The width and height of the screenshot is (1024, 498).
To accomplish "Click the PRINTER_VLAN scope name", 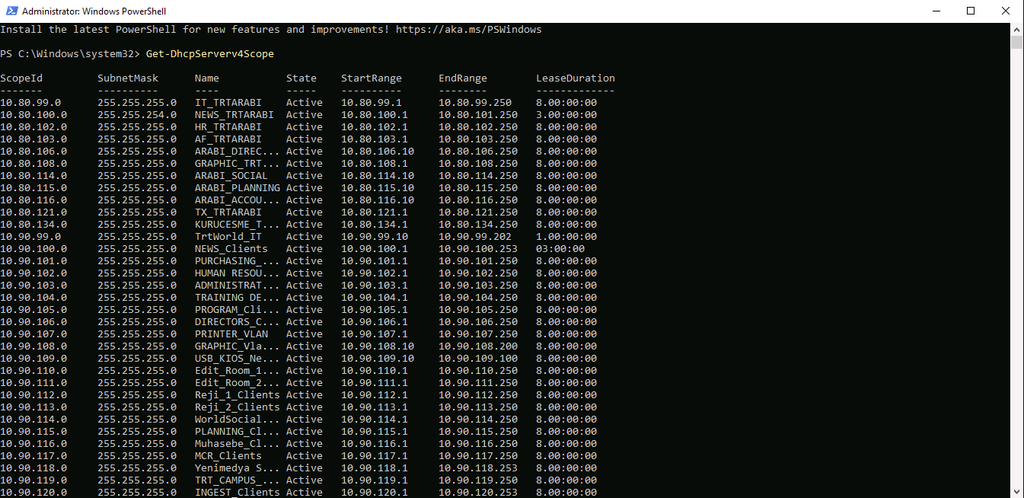I will 231,334.
